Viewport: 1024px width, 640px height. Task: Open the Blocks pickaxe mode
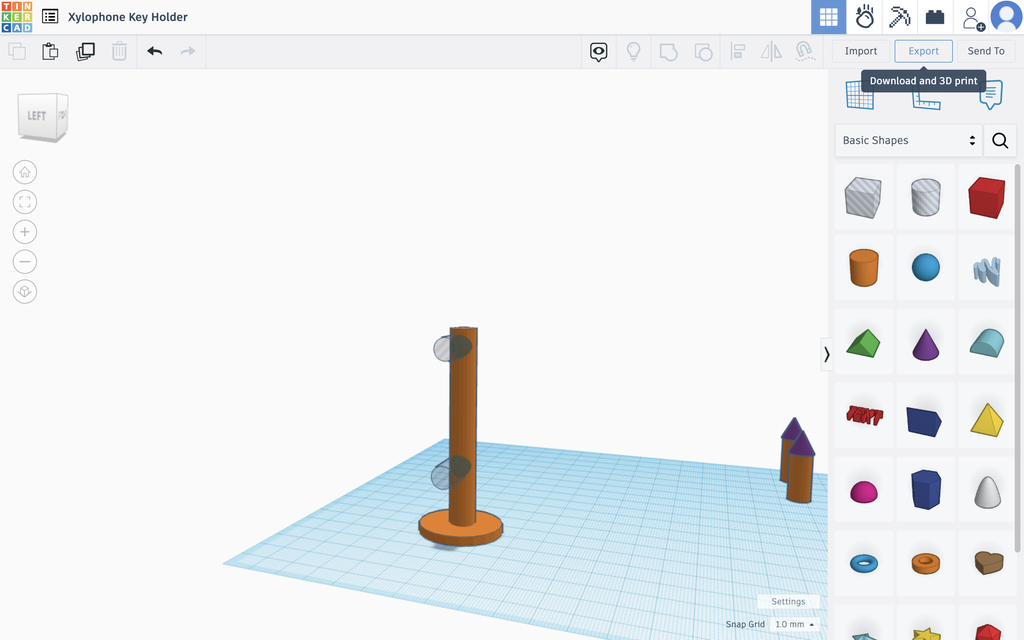[x=900, y=17]
